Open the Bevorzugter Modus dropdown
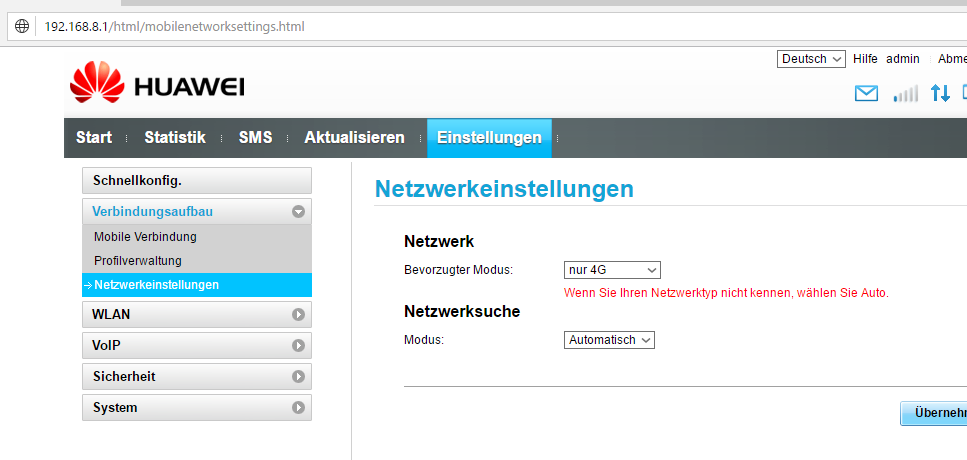The width and height of the screenshot is (967, 460). coord(612,270)
